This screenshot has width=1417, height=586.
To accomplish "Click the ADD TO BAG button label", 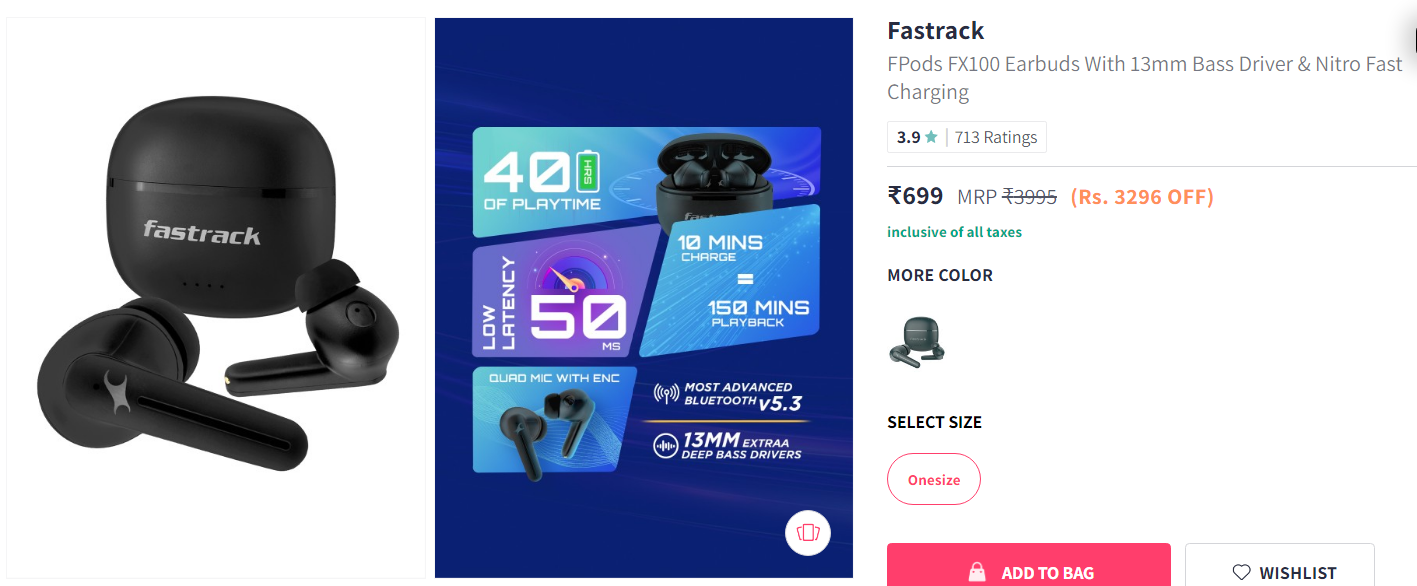I will point(1048,573).
